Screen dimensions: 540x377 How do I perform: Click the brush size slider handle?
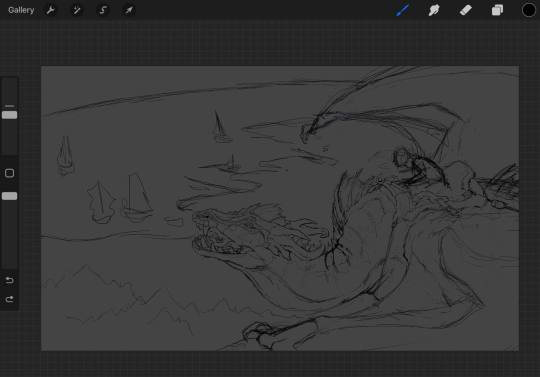pos(9,115)
